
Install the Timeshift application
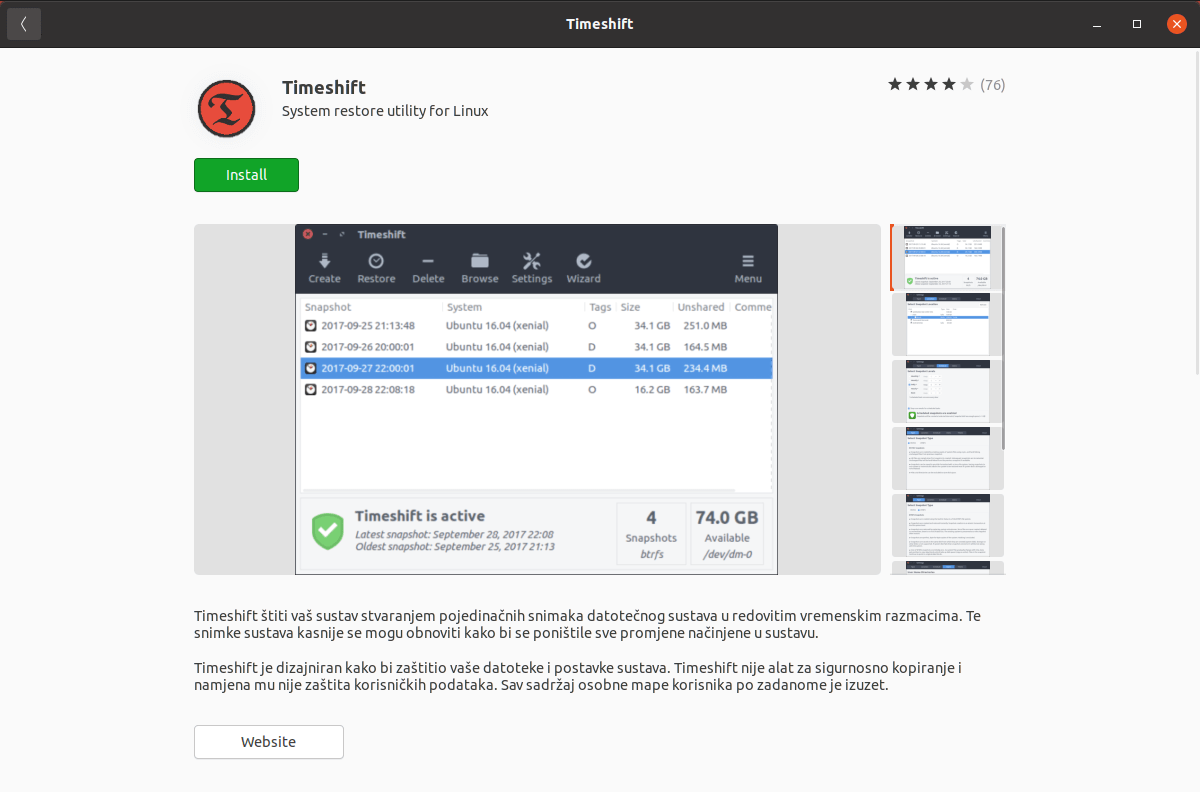tap(246, 175)
